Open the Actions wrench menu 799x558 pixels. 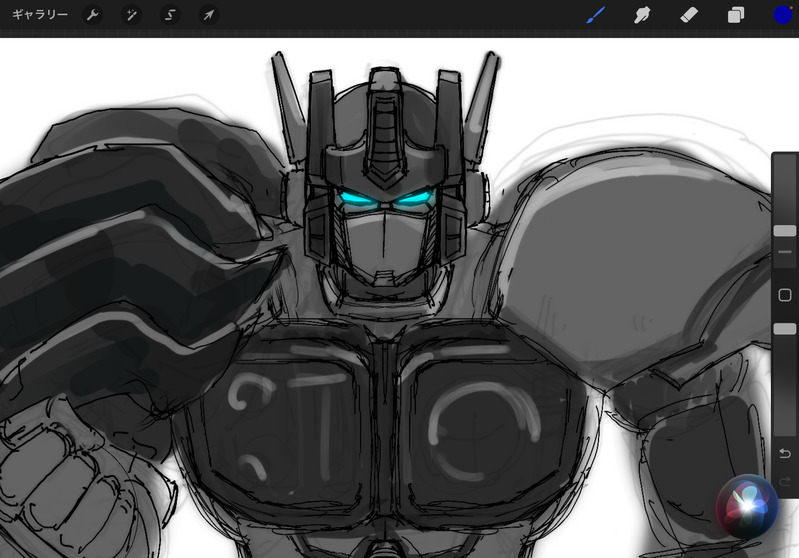(92, 15)
